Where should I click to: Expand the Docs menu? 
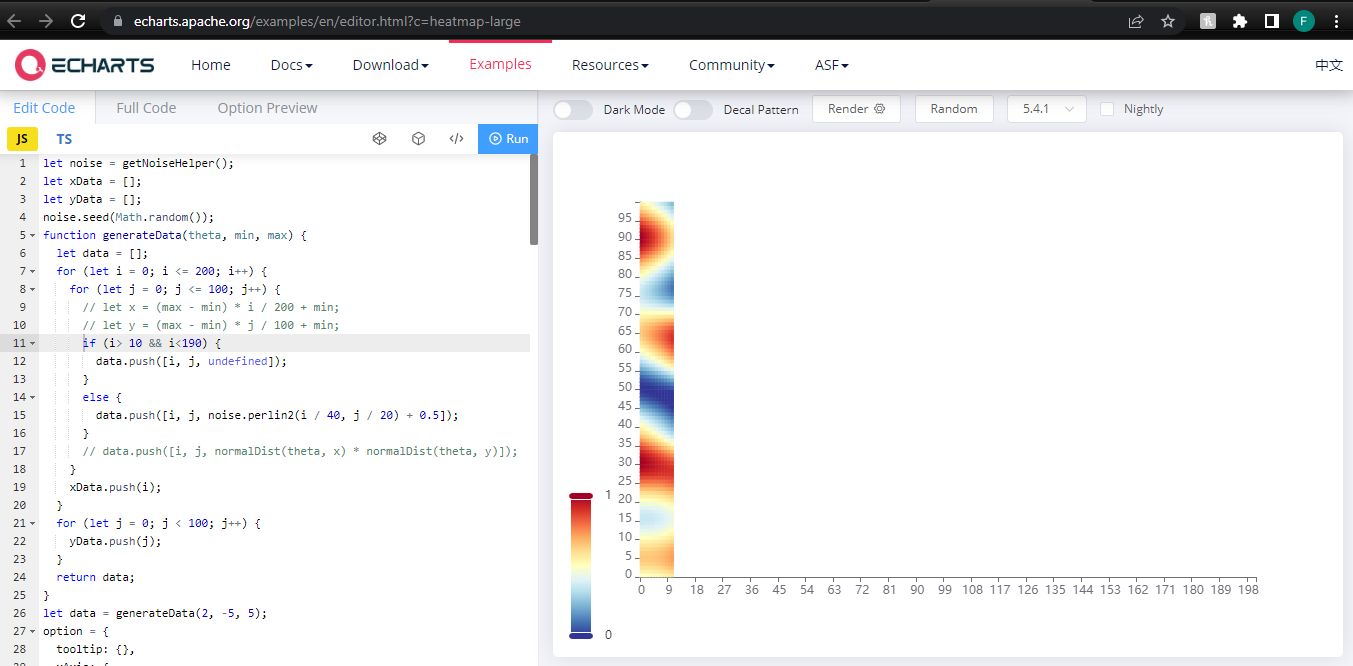coord(290,64)
